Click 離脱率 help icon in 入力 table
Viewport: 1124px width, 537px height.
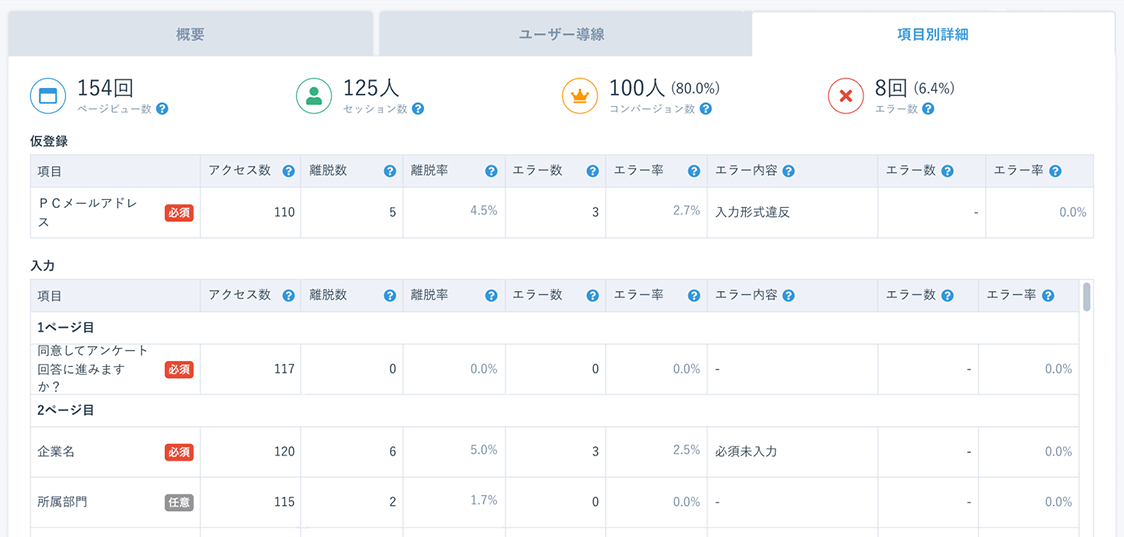[491, 296]
